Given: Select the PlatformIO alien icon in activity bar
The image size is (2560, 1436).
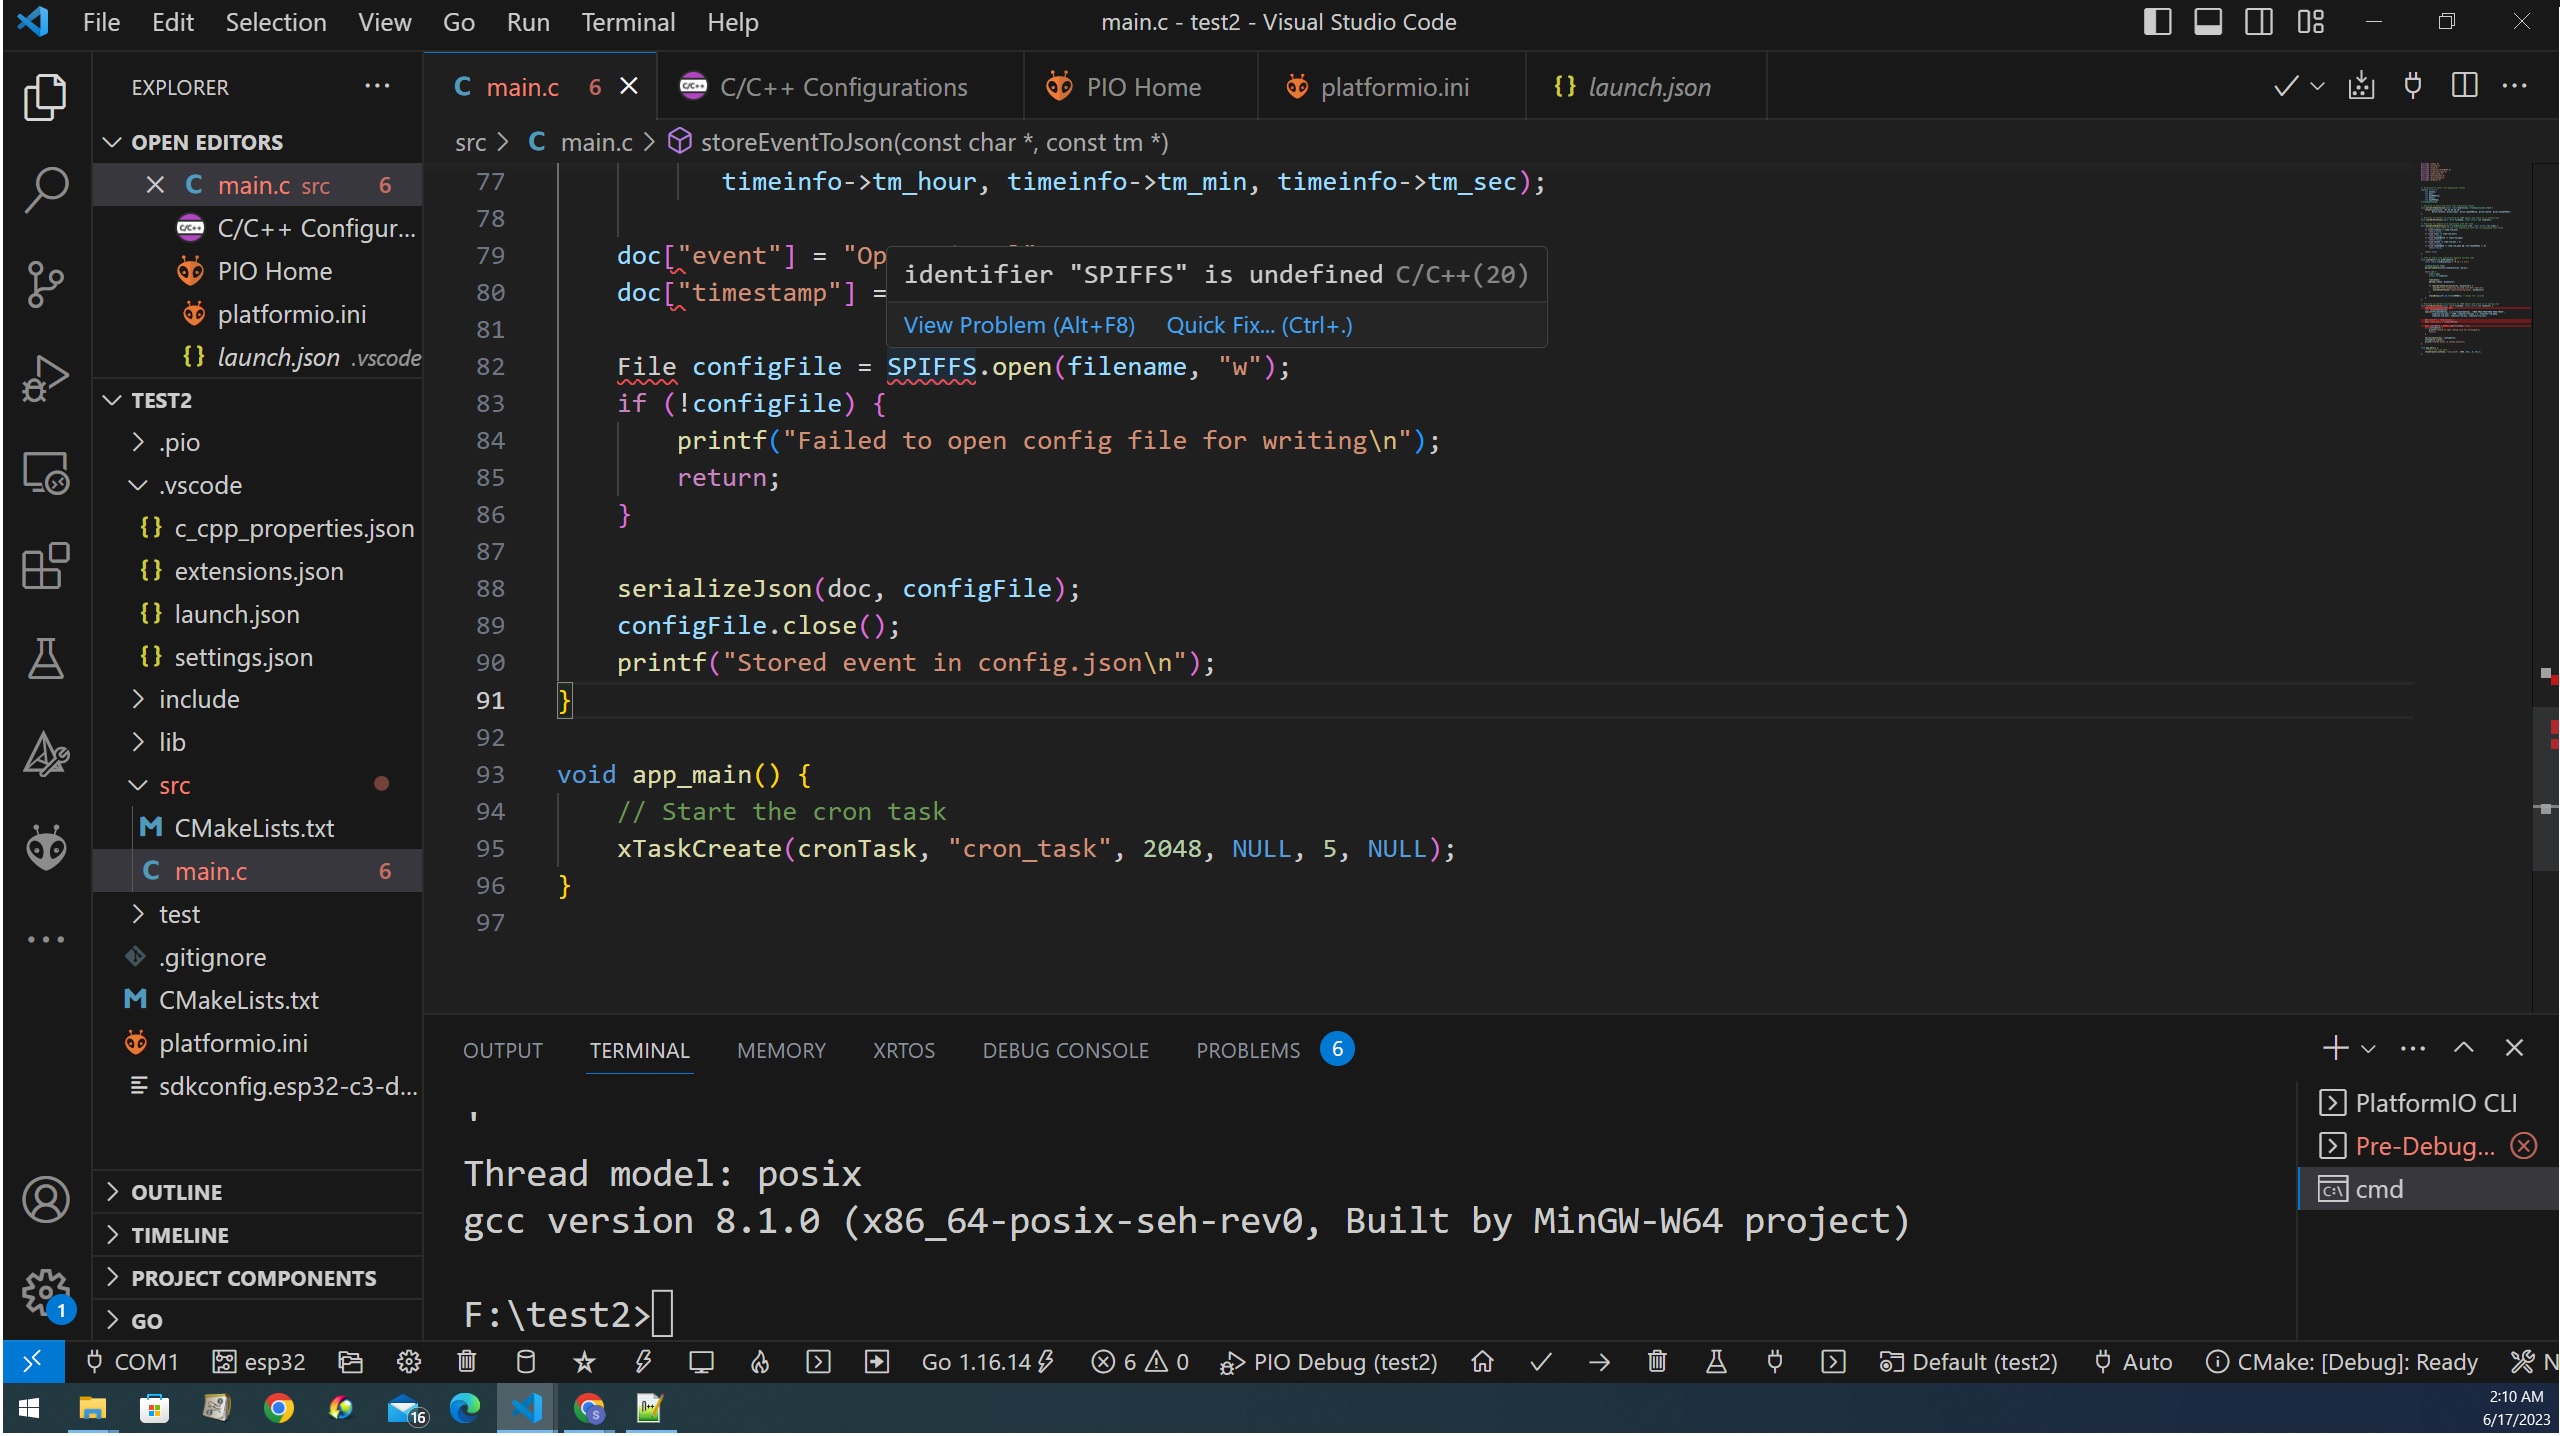Looking at the screenshot, I should pos(45,846).
